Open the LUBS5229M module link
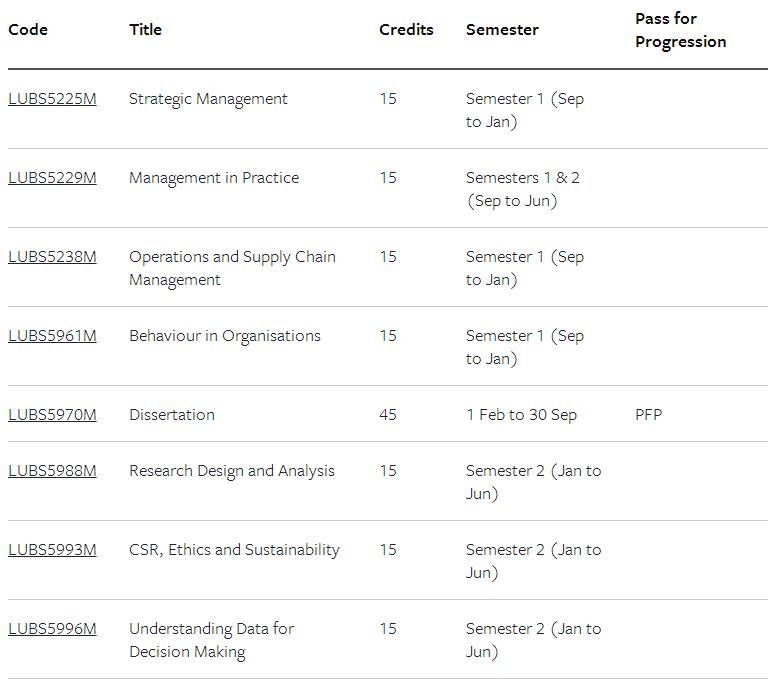Image resolution: width=774 pixels, height=686 pixels. pyautogui.click(x=52, y=178)
